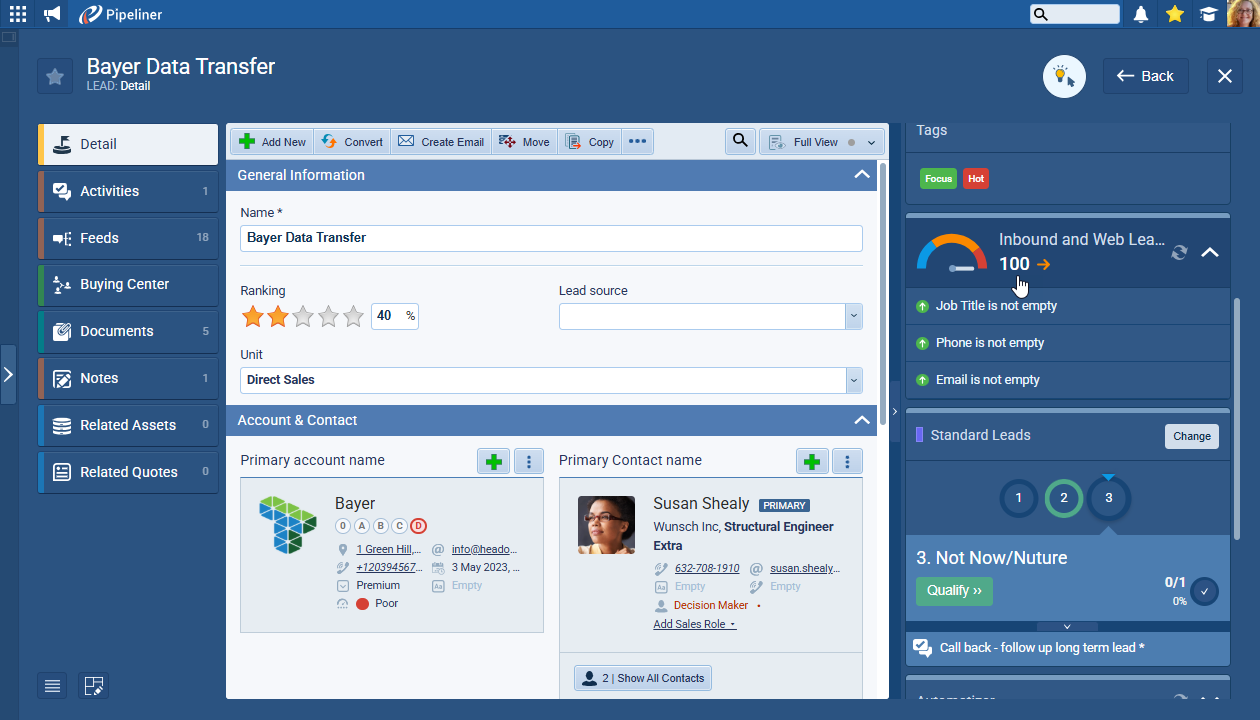Screen dimensions: 1260x720
Task: Collapse the General Information section
Action: coord(861,175)
